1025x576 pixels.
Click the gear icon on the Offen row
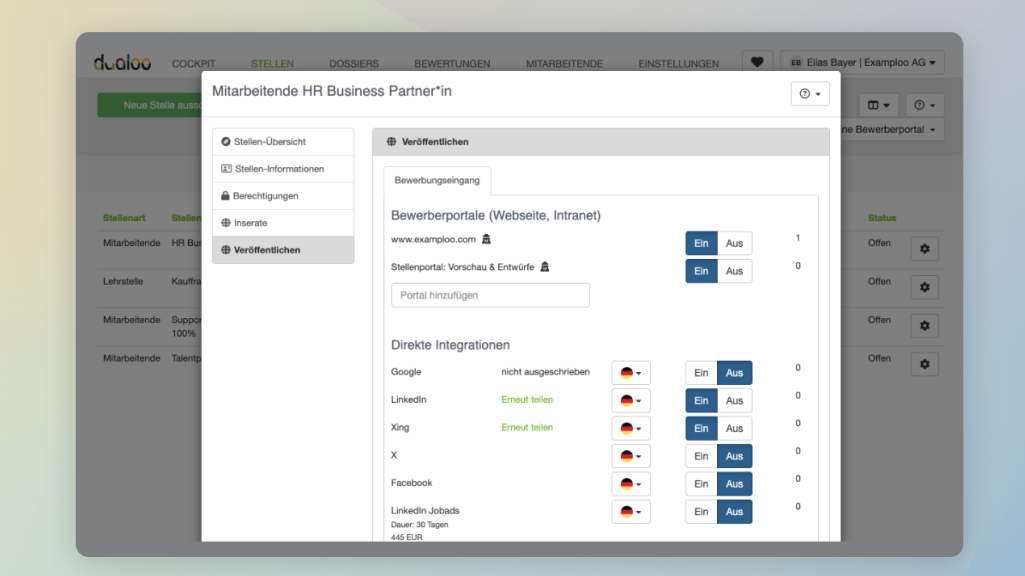coord(924,248)
